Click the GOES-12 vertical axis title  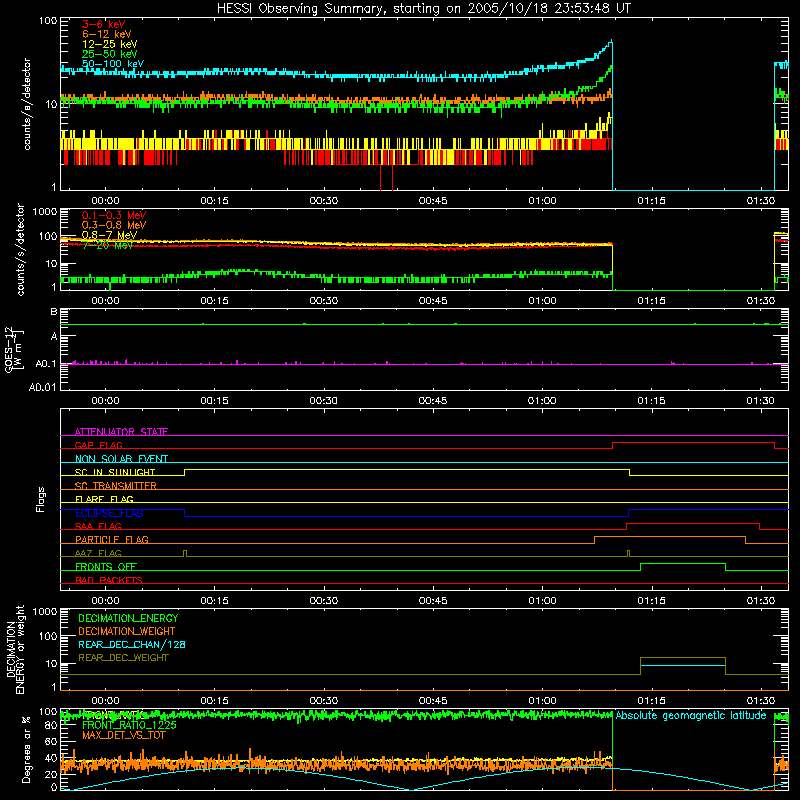[x=14, y=350]
